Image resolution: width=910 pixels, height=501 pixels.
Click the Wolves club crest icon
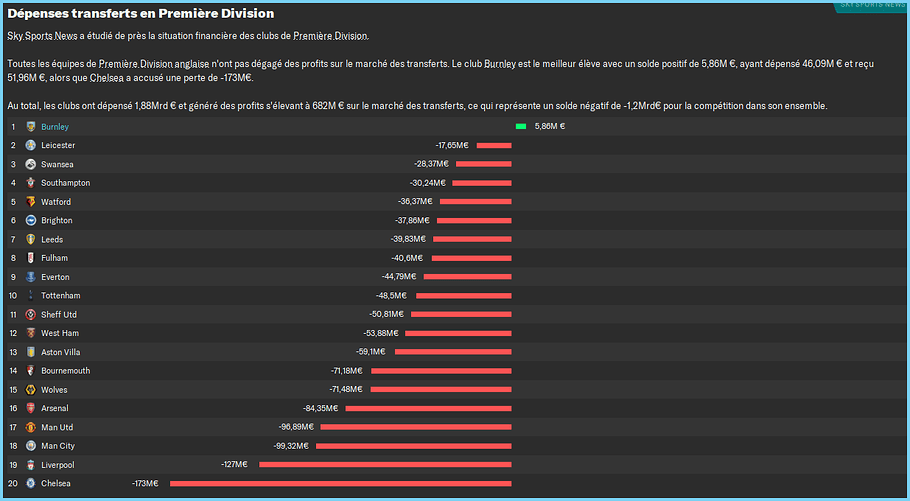pyautogui.click(x=31, y=390)
